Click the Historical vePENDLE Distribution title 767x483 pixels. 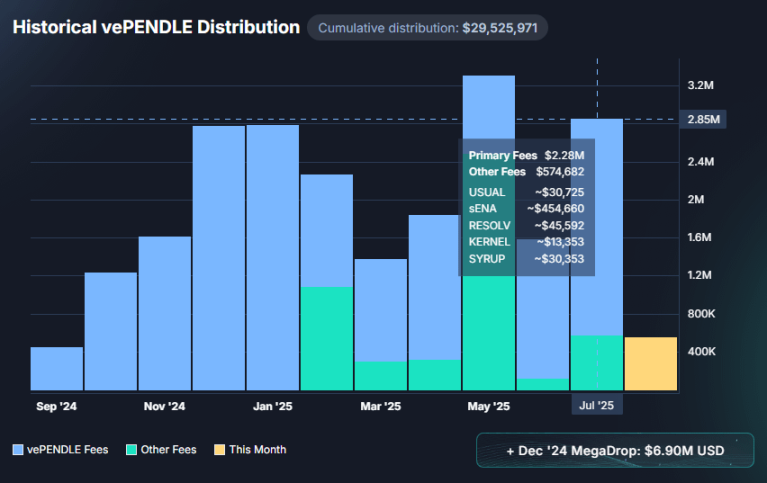(156, 27)
